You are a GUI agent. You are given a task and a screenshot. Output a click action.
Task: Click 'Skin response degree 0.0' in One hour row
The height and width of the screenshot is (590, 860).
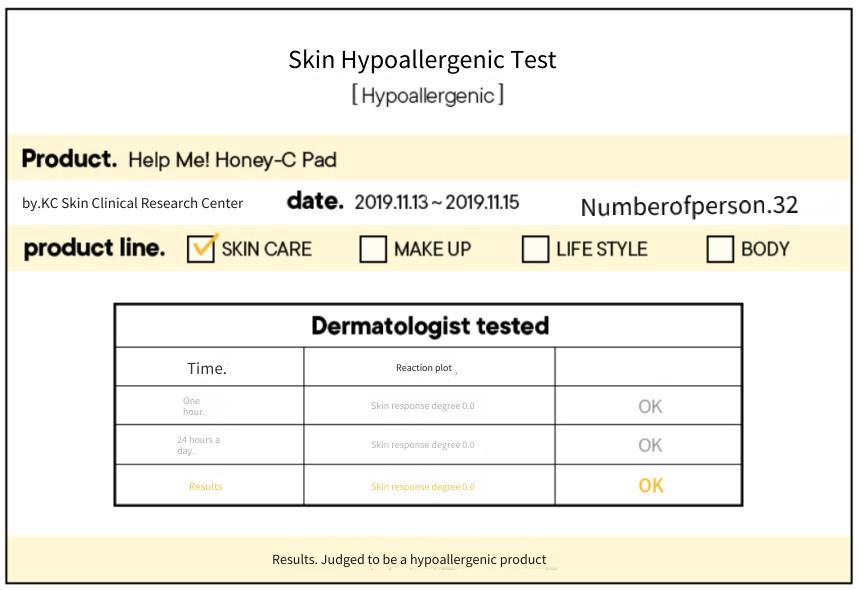[422, 406]
